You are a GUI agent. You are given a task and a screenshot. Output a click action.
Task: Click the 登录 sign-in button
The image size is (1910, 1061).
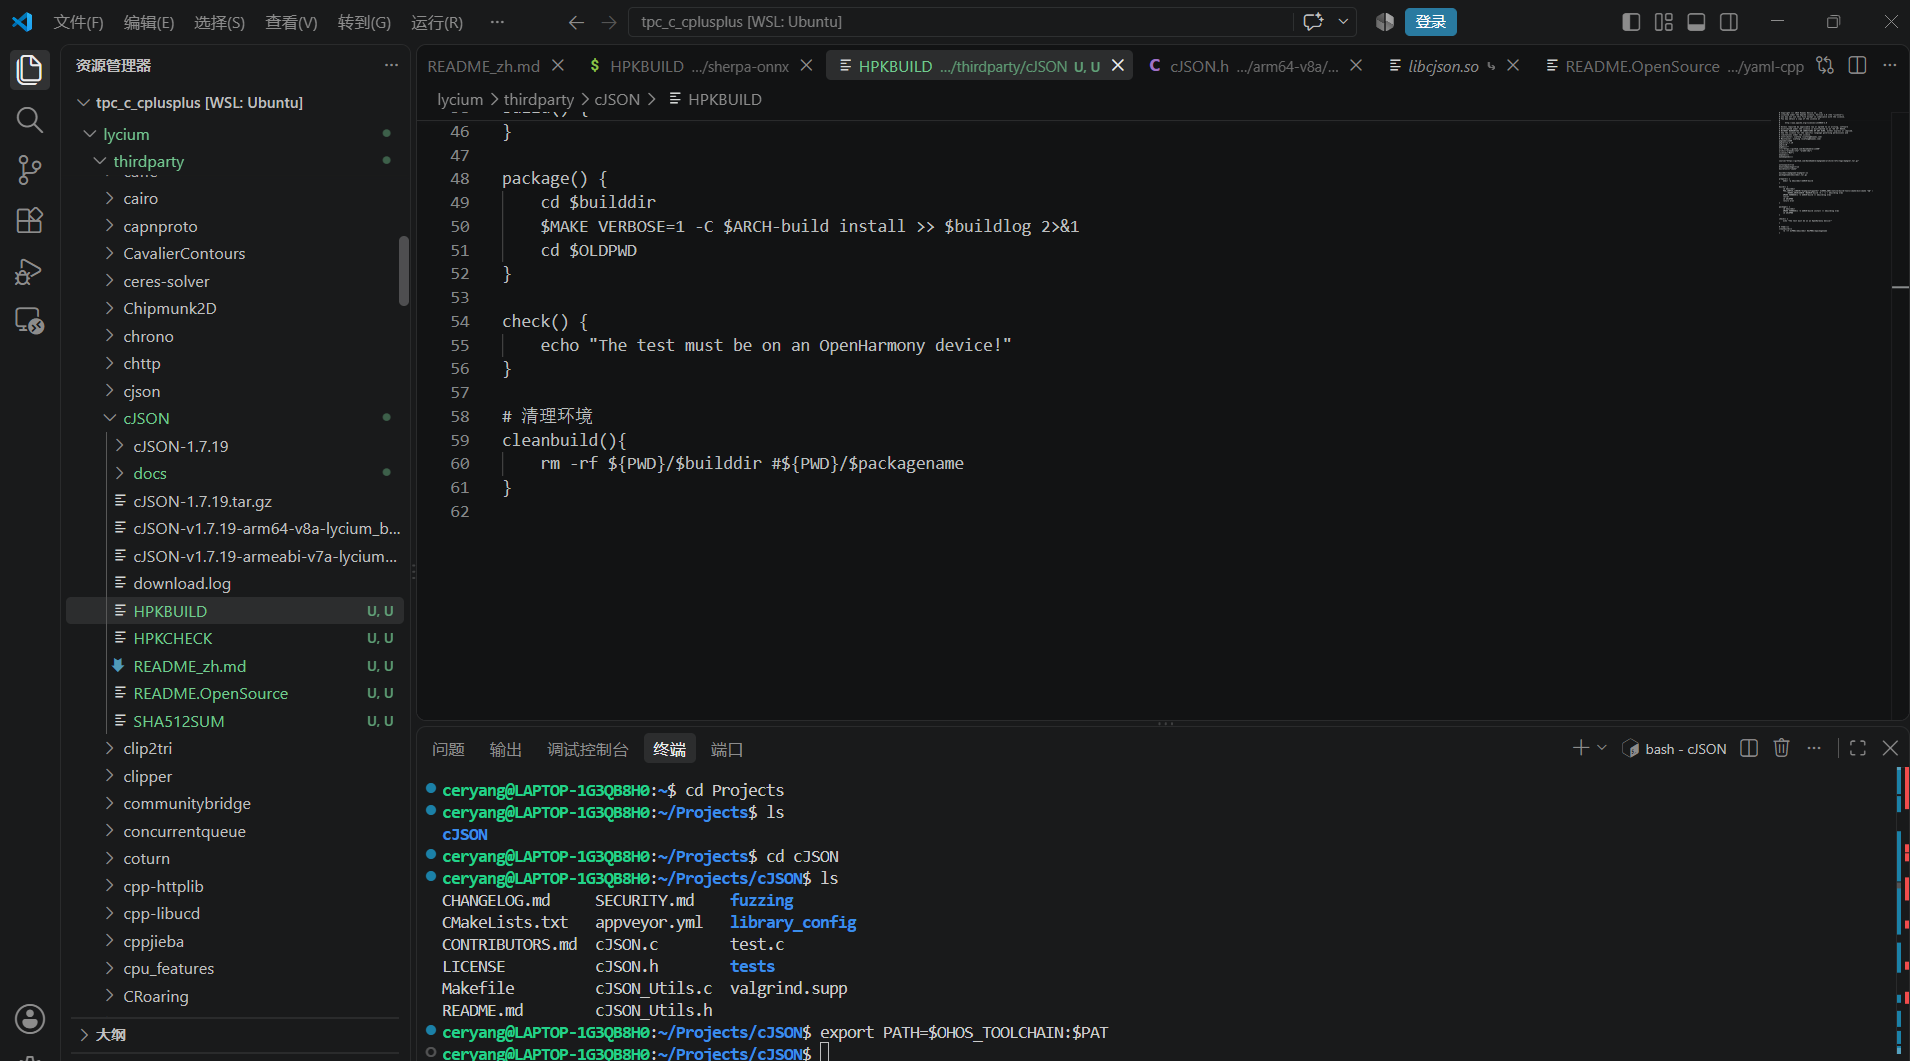[1431, 22]
